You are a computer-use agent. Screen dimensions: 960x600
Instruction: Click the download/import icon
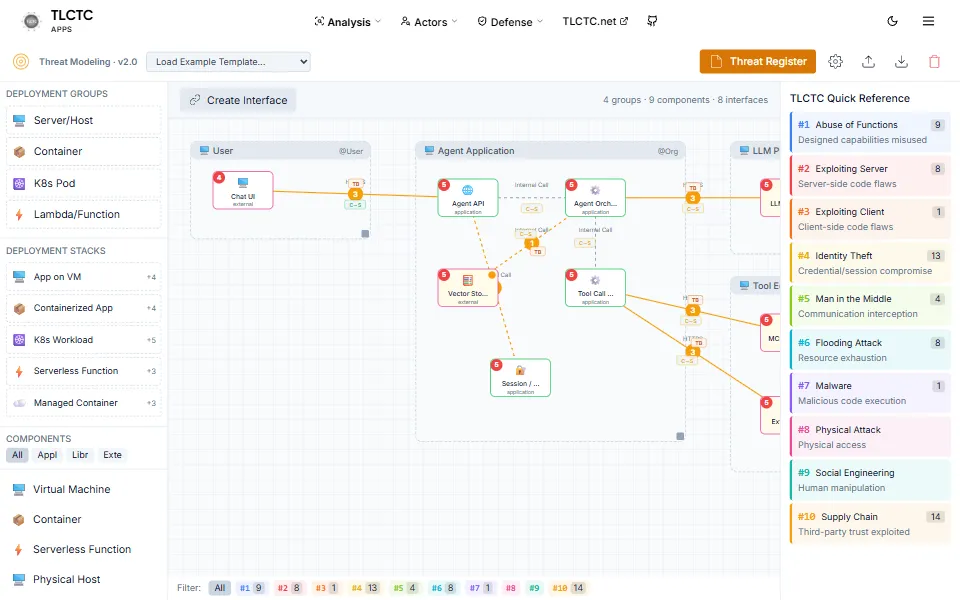(901, 61)
